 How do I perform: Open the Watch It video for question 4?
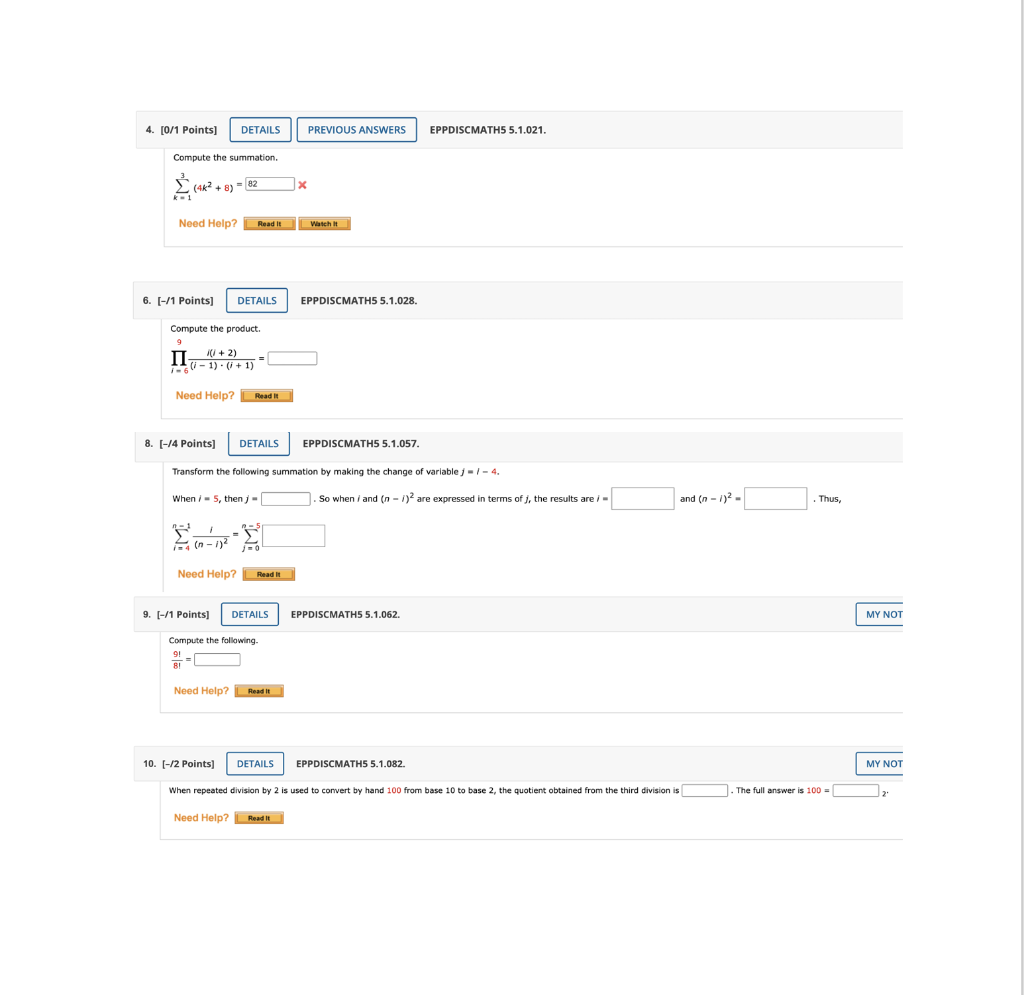coord(324,223)
